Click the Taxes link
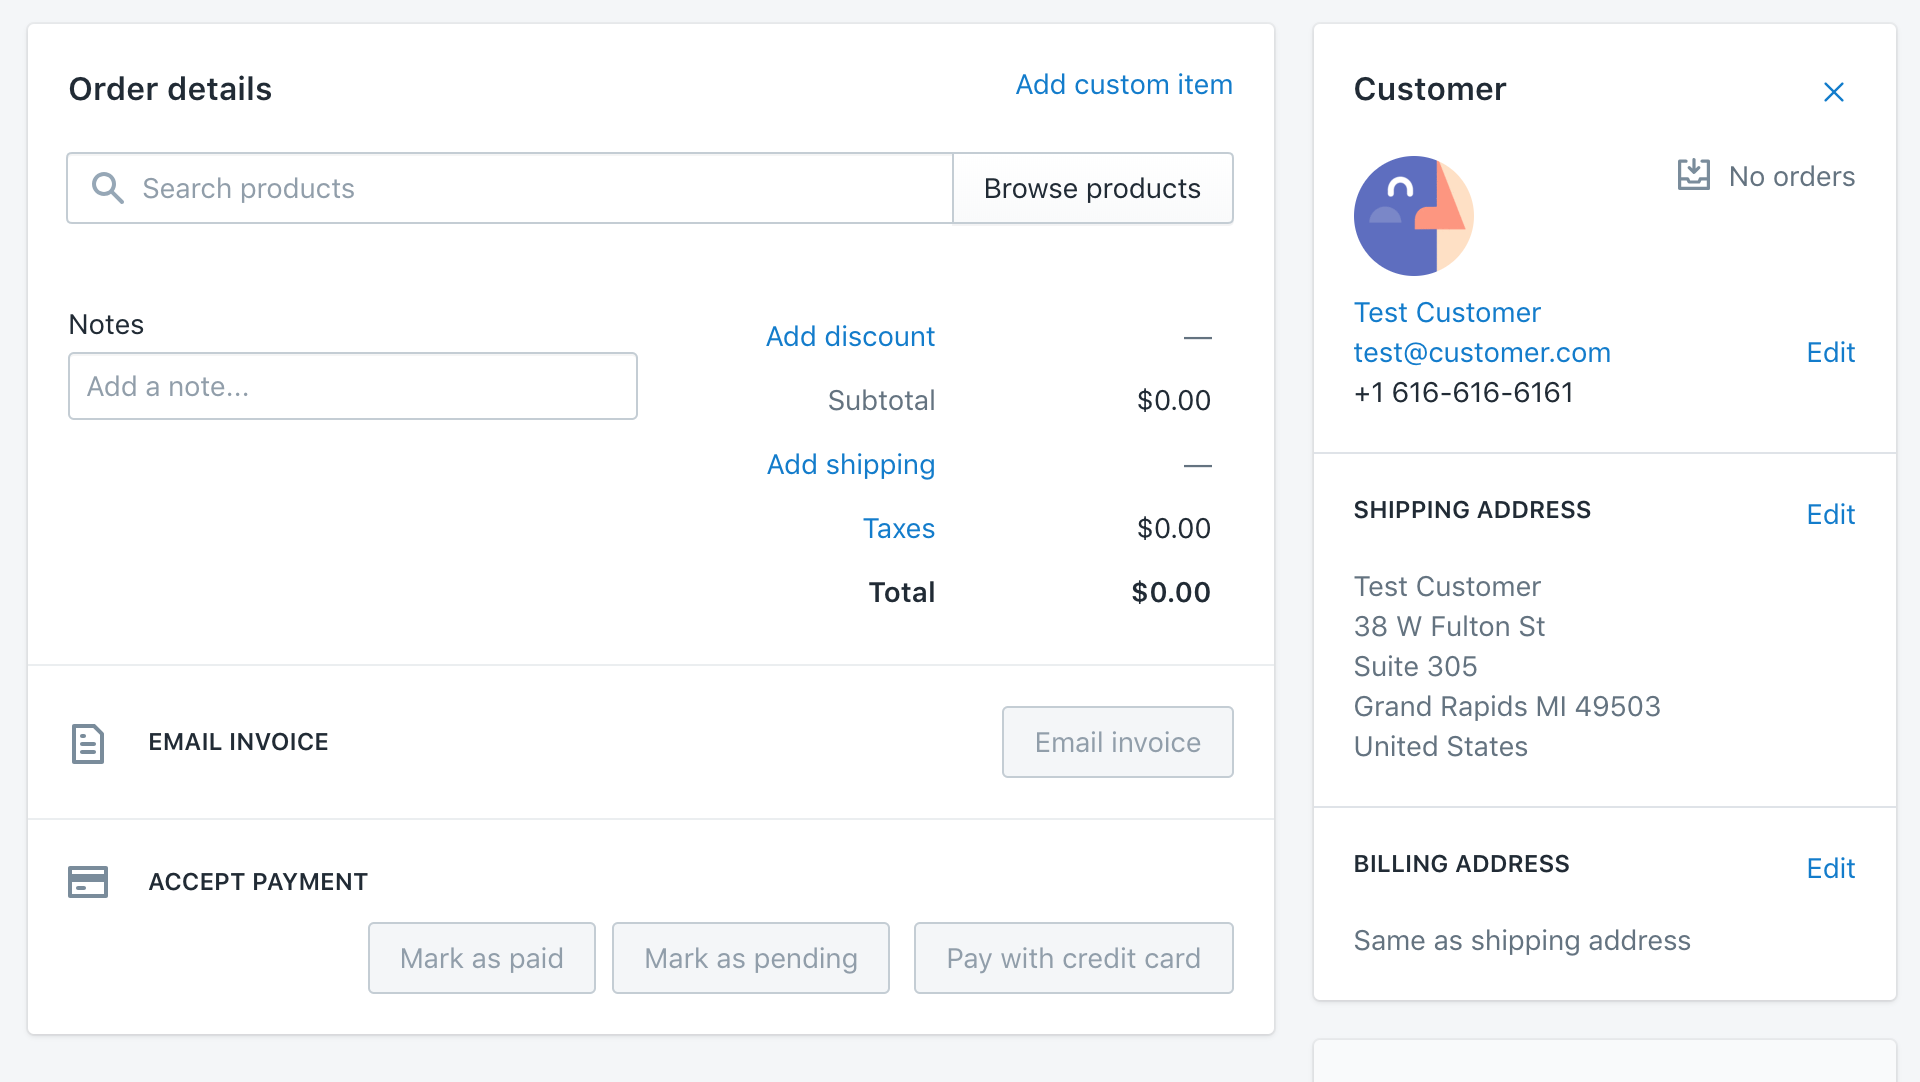This screenshot has height=1082, width=1920. click(898, 528)
